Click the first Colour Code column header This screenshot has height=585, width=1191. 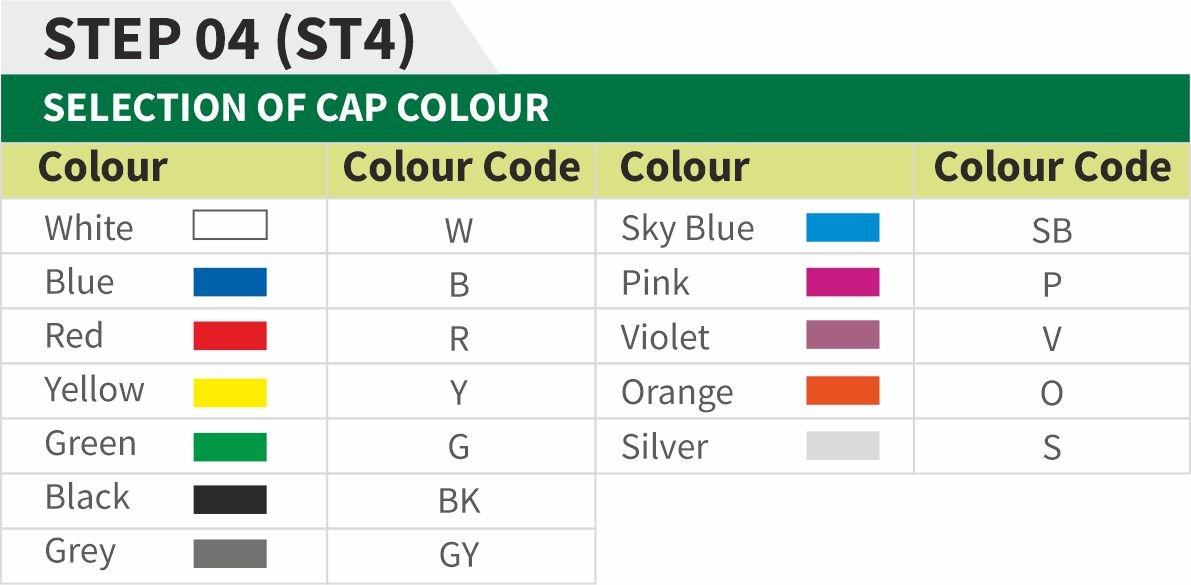click(461, 168)
